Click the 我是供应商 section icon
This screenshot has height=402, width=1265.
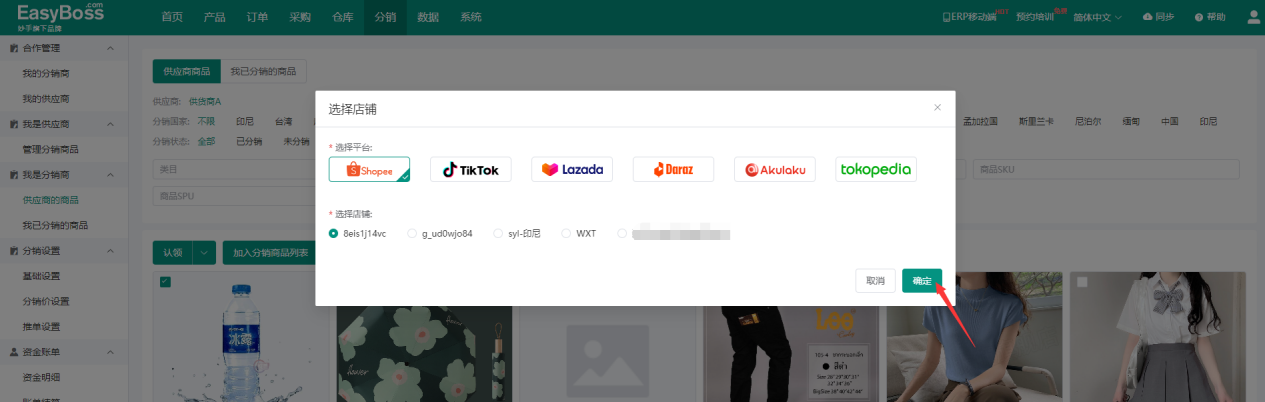click(13, 124)
